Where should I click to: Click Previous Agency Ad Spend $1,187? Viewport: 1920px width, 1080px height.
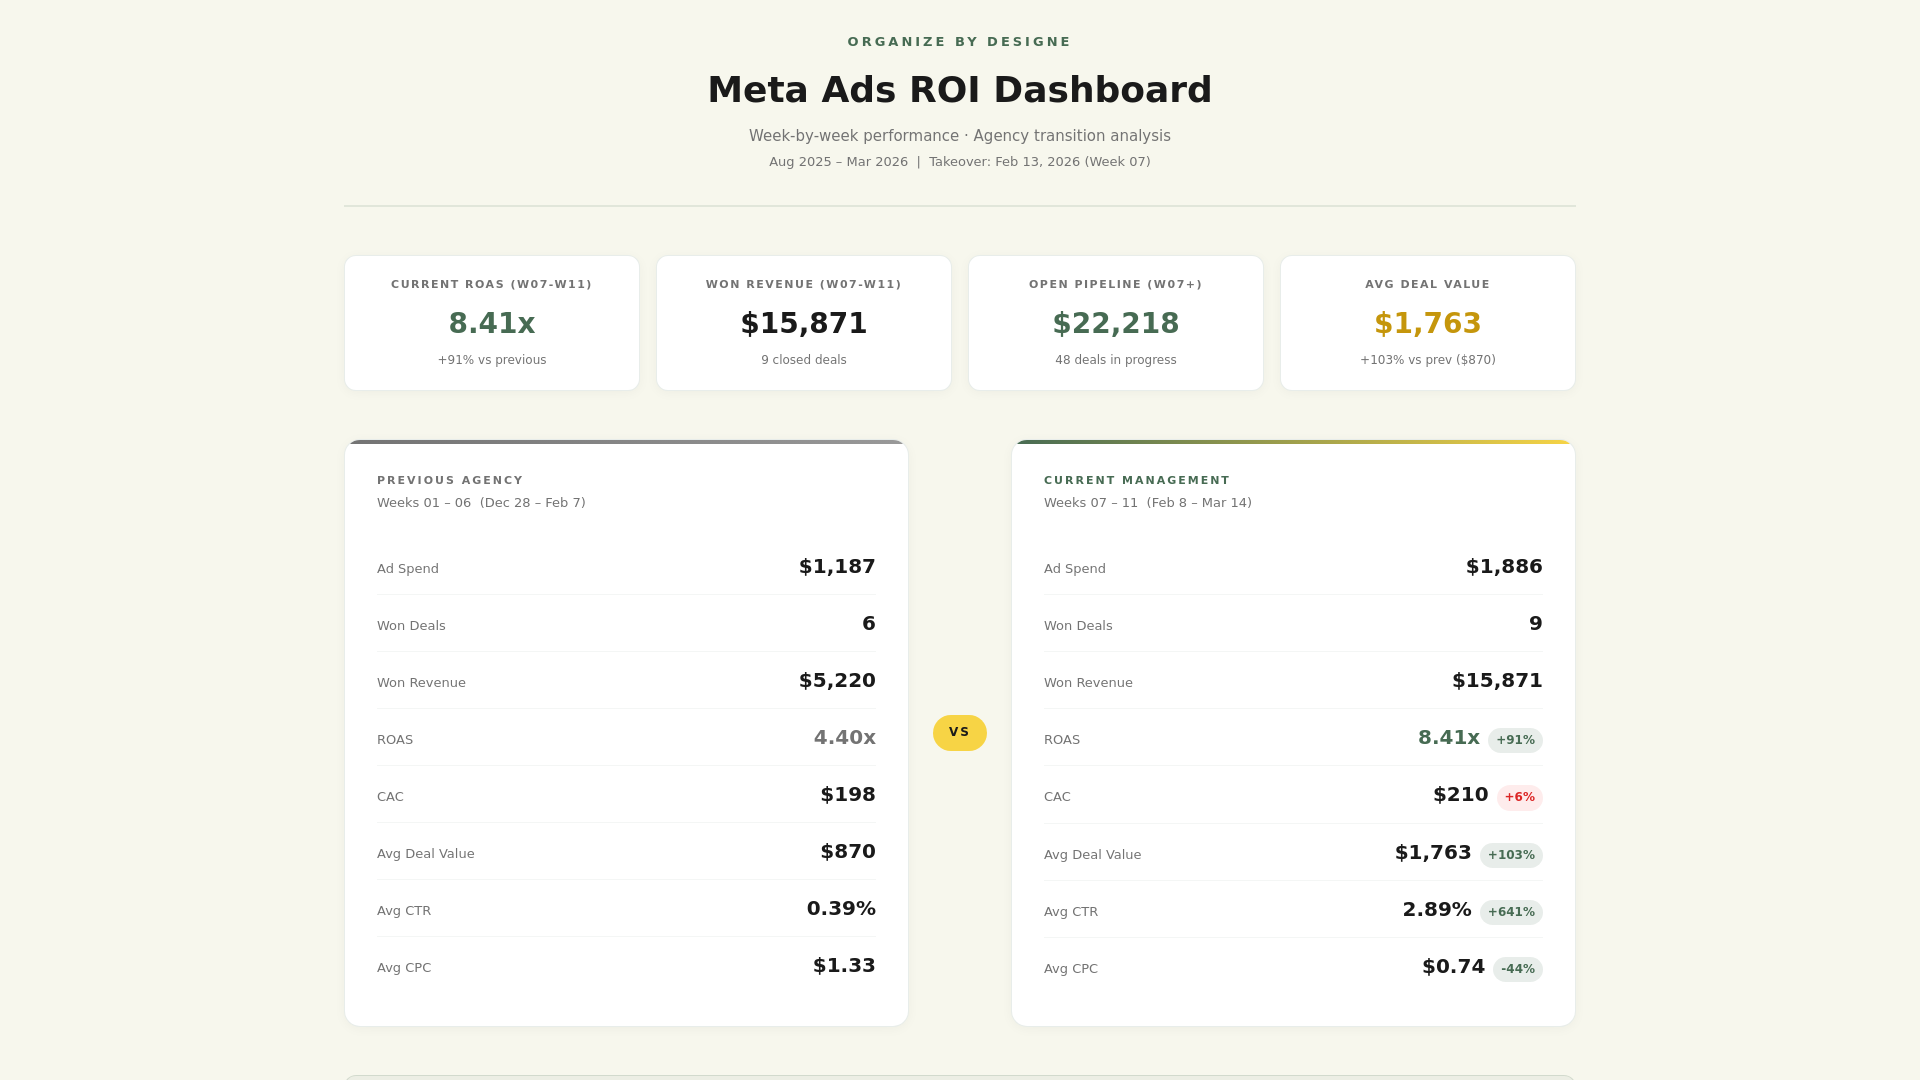click(837, 567)
